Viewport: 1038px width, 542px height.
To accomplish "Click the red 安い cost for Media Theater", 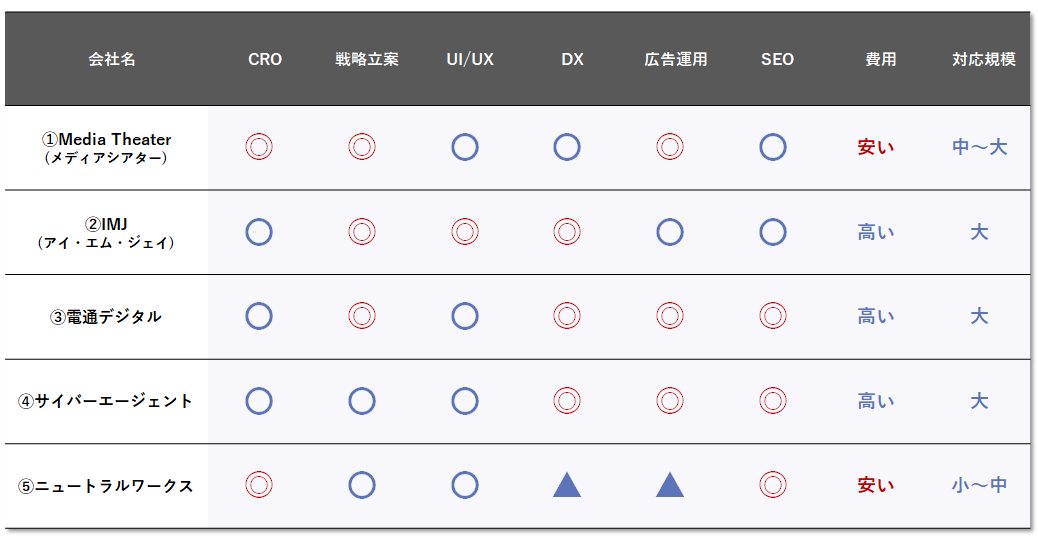I will coord(875,147).
